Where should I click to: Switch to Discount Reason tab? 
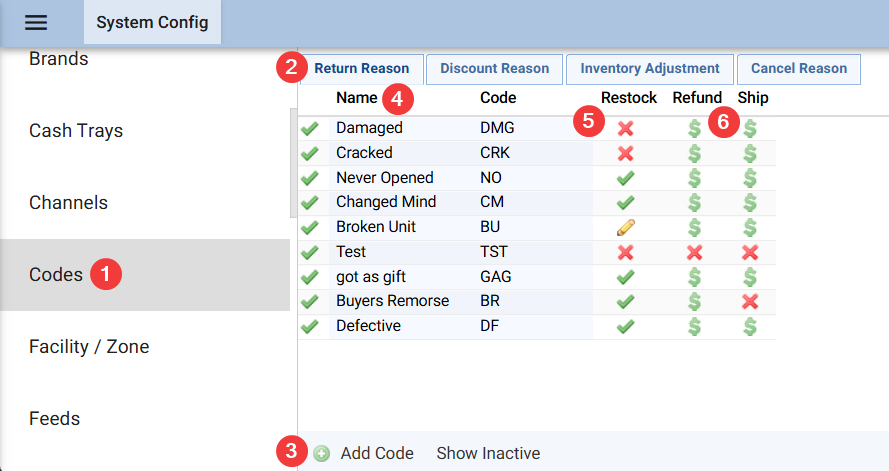[x=494, y=69]
